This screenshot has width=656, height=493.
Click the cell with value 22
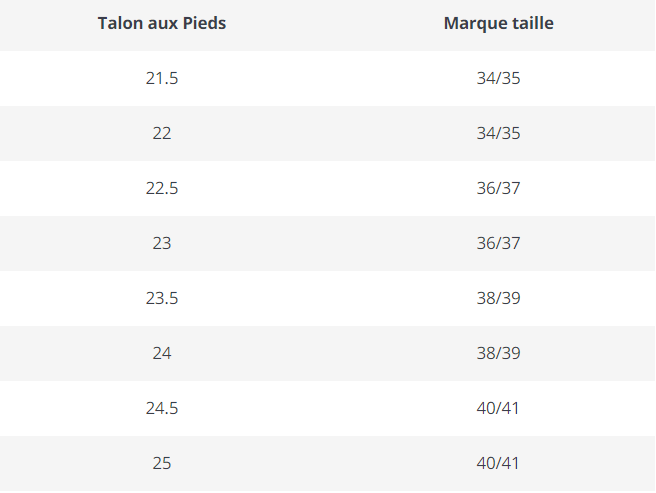click(x=162, y=133)
